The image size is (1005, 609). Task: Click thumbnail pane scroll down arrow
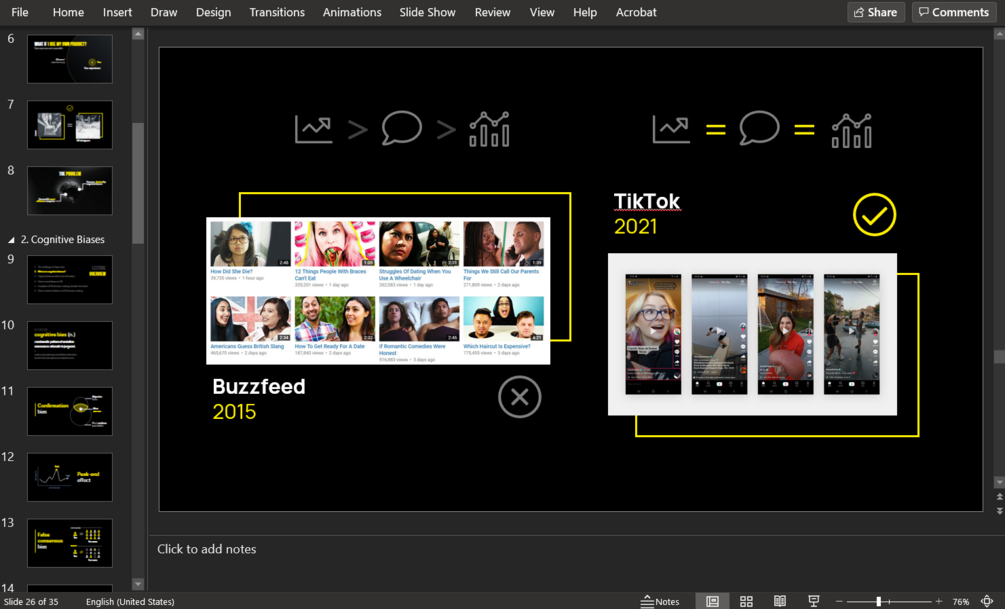(138, 583)
